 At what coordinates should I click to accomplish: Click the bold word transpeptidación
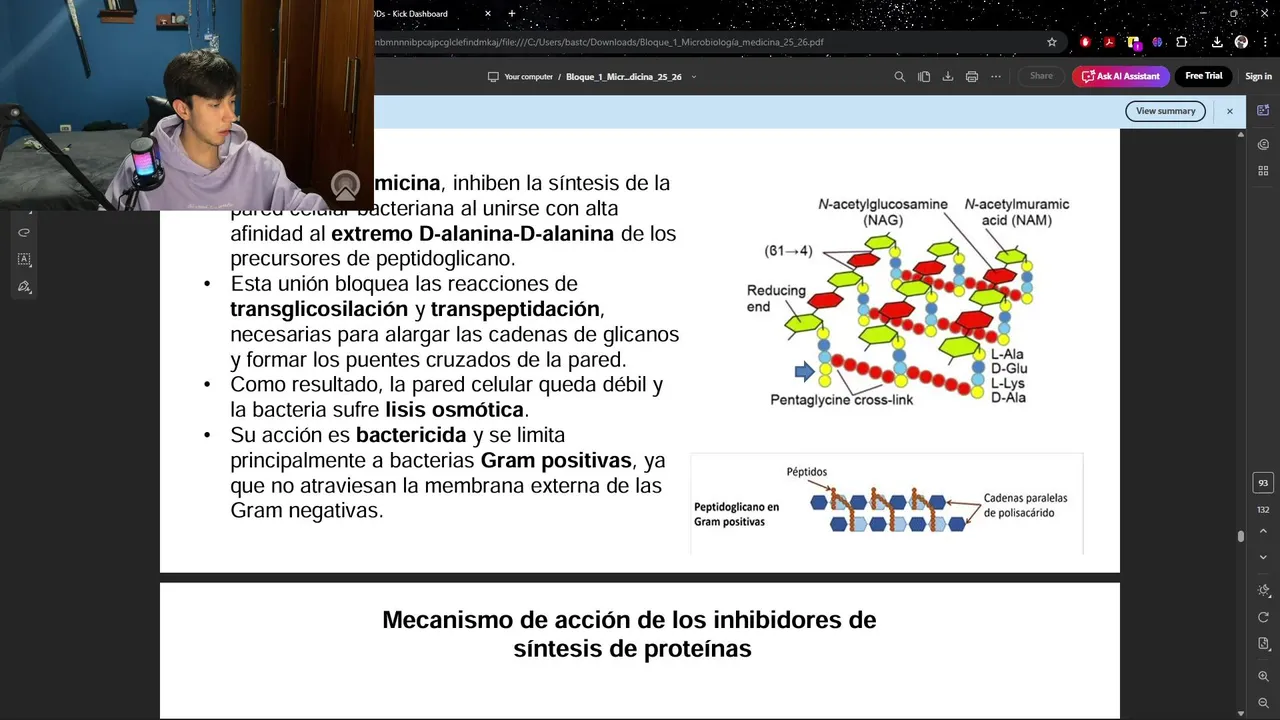[515, 309]
